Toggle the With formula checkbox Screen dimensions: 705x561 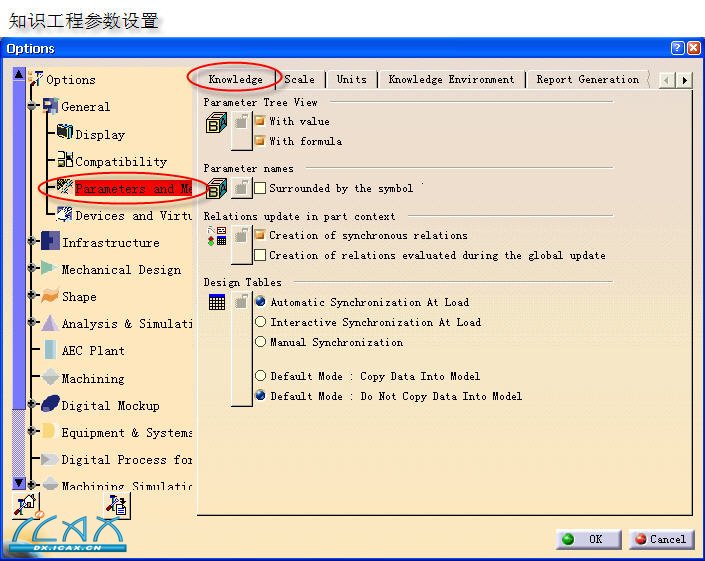260,140
